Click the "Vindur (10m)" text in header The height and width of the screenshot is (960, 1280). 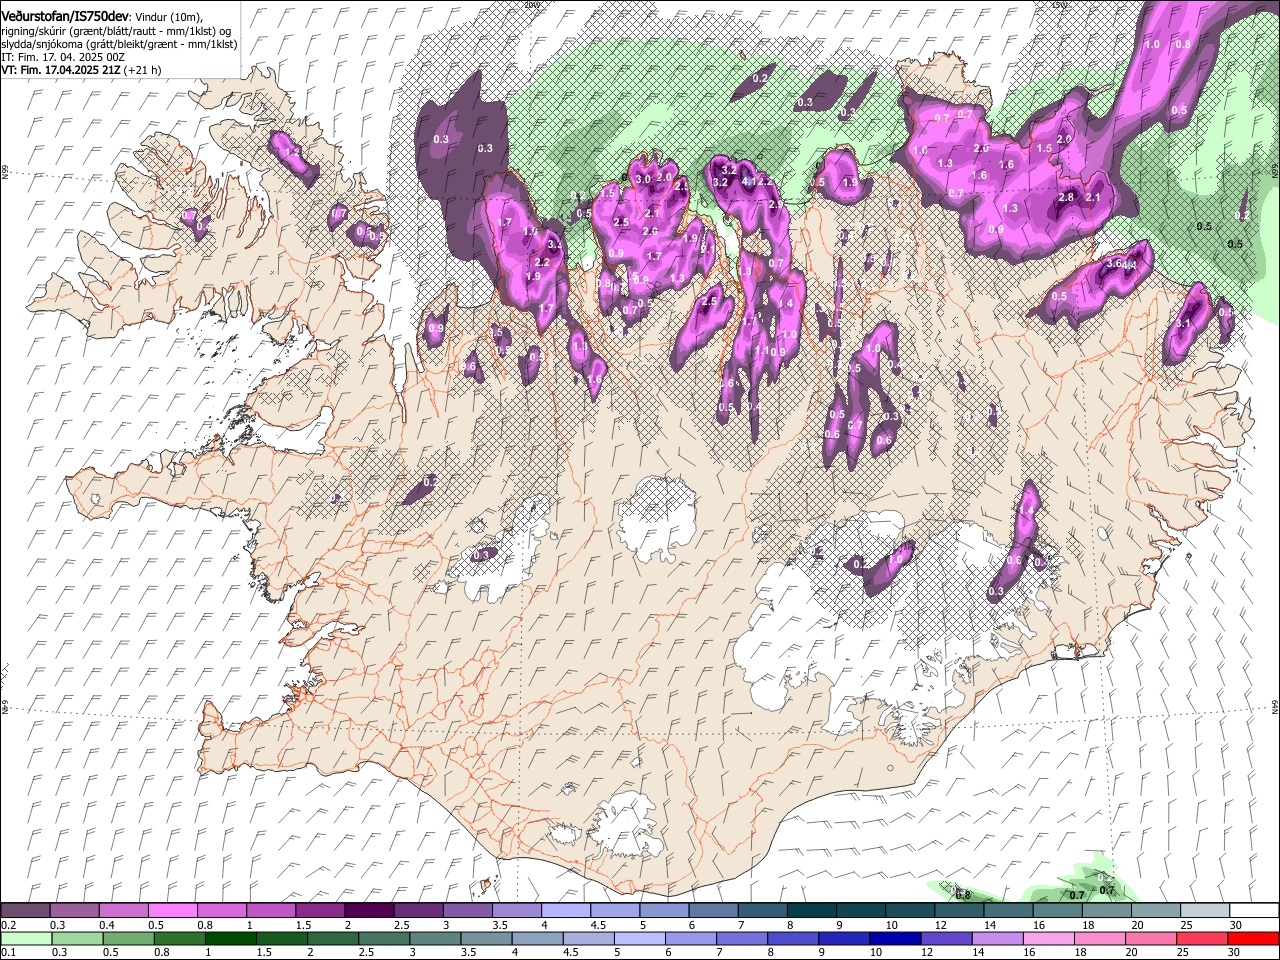click(168, 18)
